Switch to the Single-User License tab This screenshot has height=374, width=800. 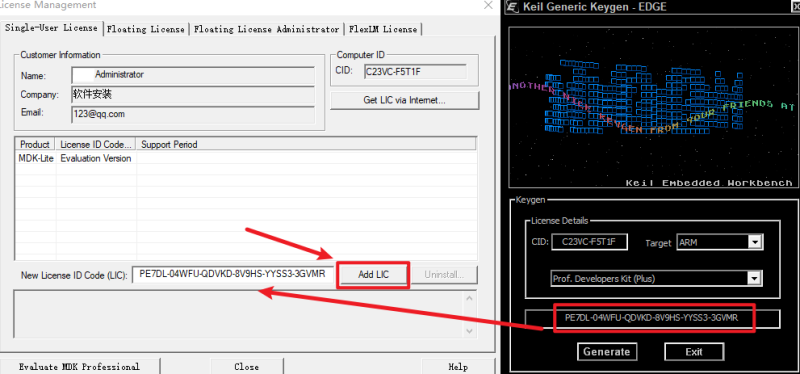pyautogui.click(x=52, y=28)
